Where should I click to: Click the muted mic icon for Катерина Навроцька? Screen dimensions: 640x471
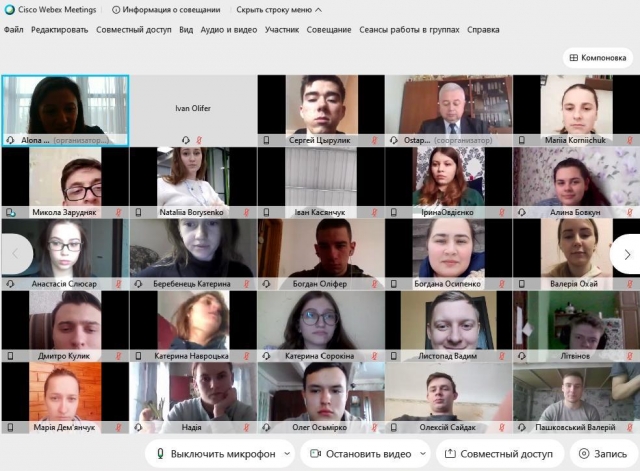246,356
